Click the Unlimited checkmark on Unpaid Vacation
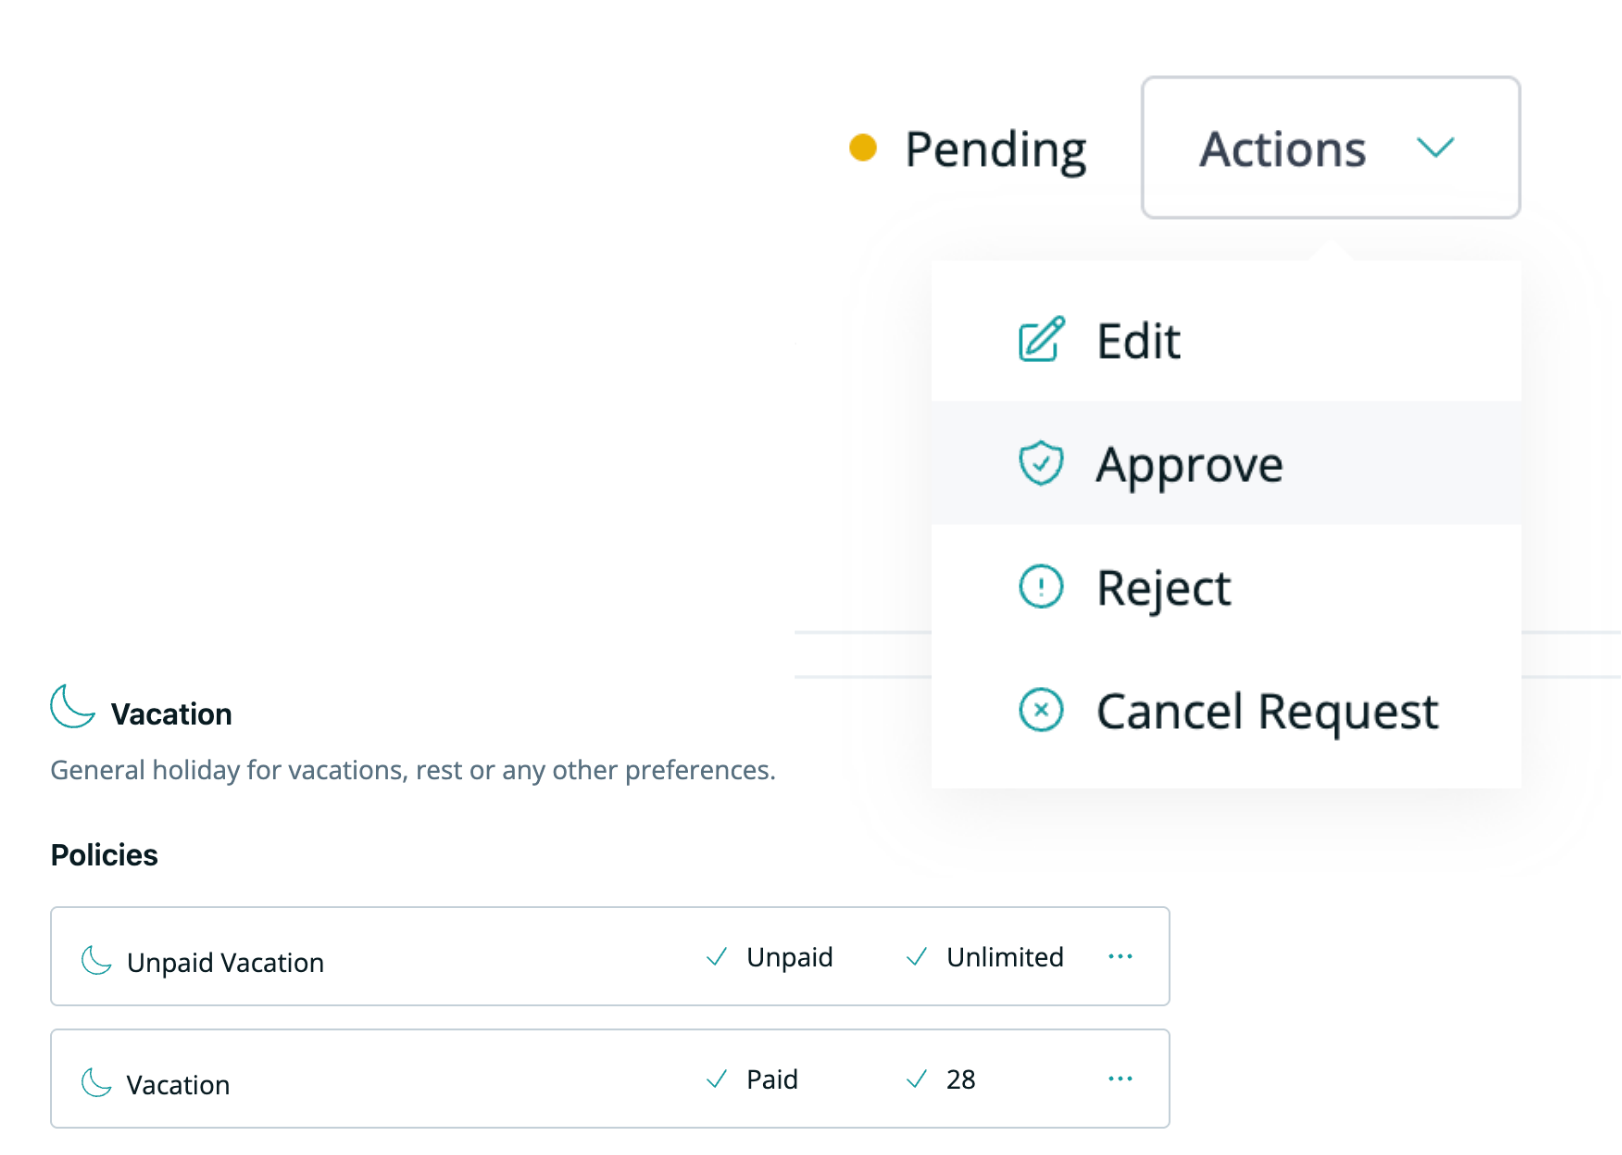The width and height of the screenshot is (1622, 1155). pos(916,957)
